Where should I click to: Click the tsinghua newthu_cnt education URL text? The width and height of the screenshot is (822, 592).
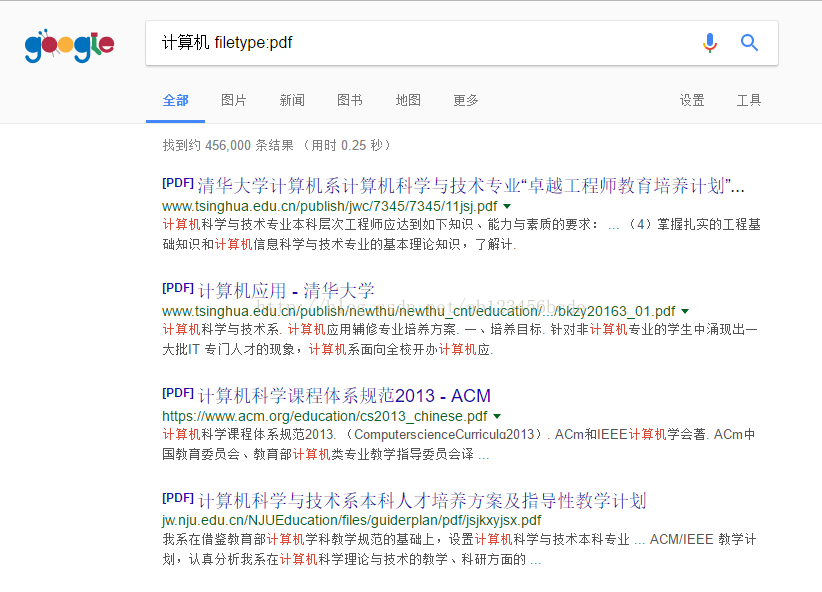pyautogui.click(x=418, y=311)
